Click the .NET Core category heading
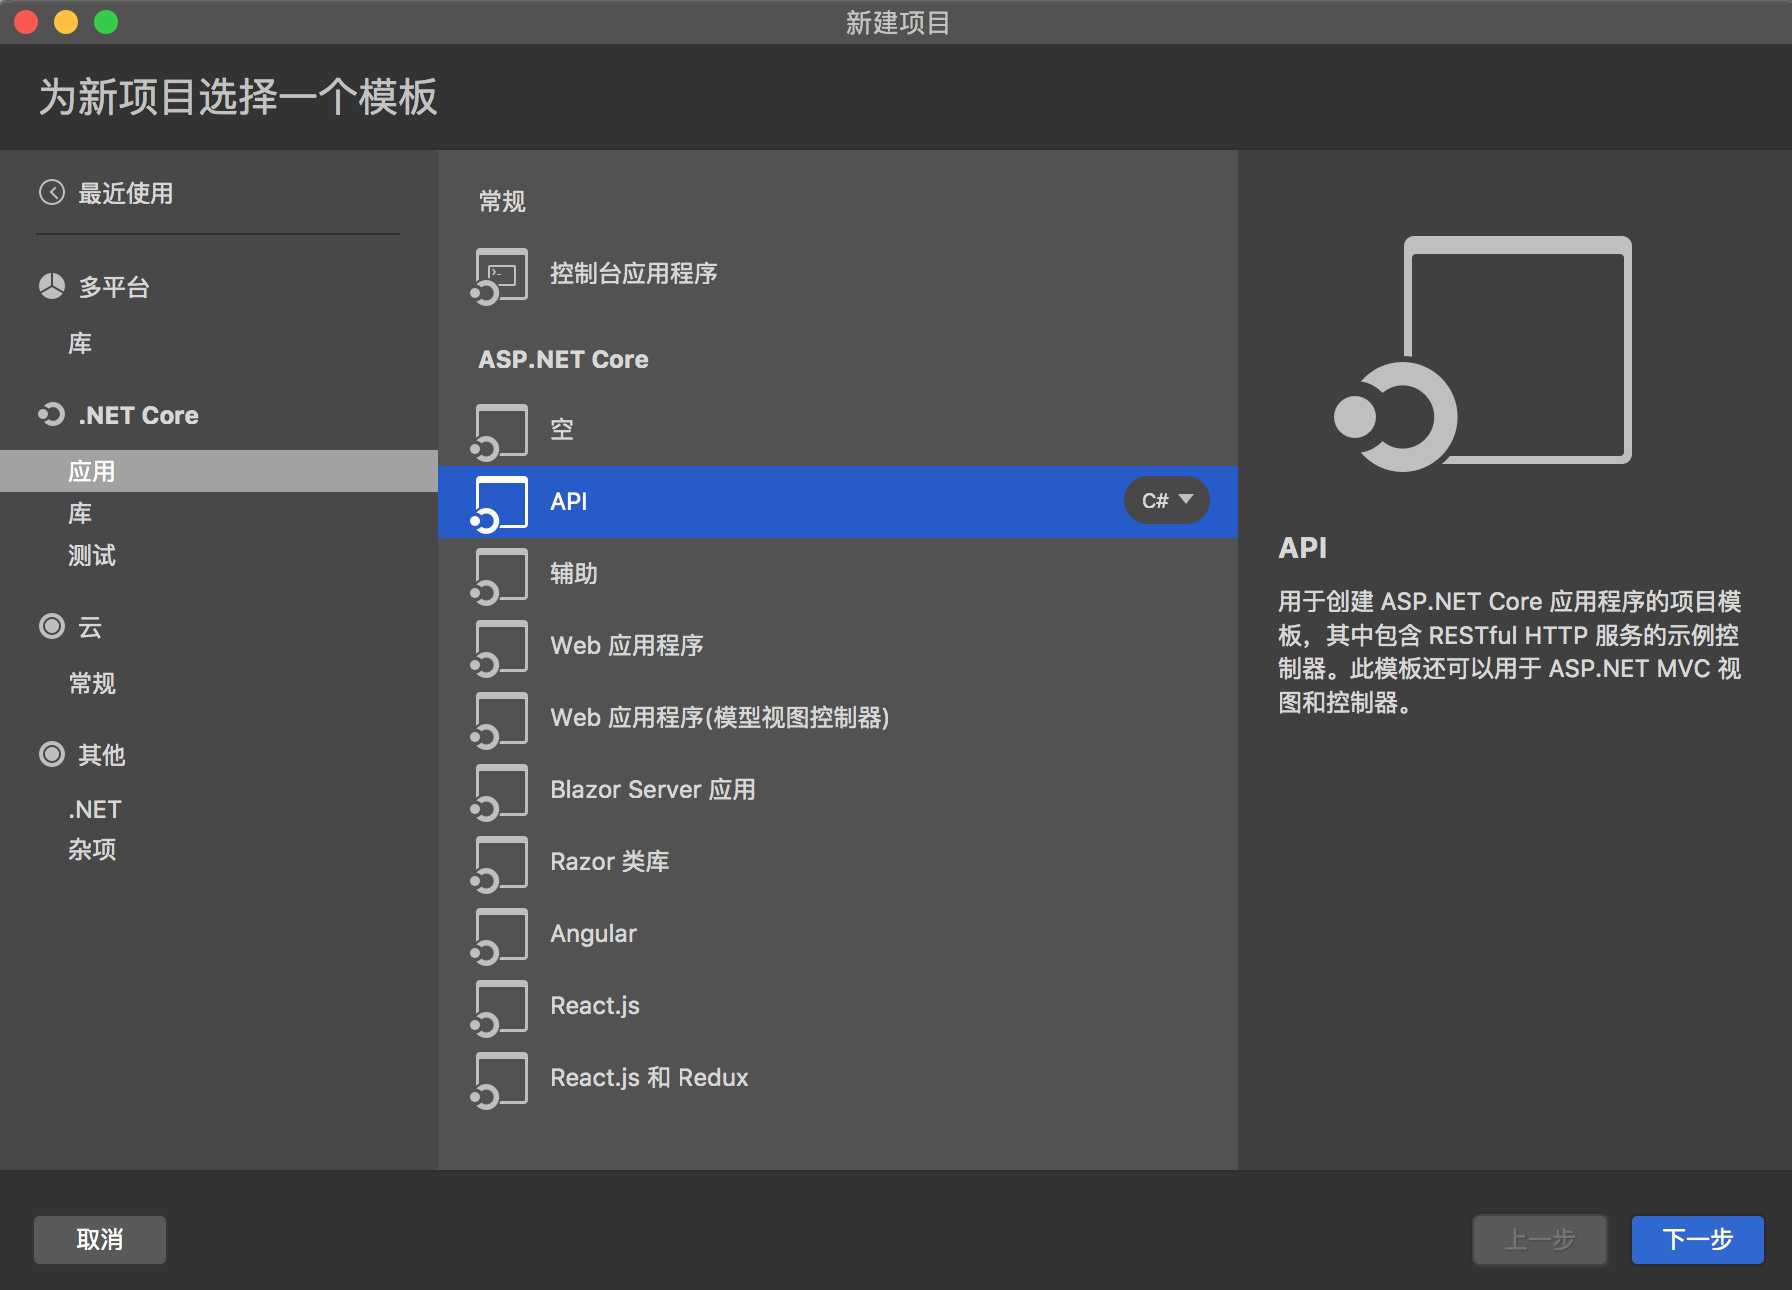The width and height of the screenshot is (1792, 1290). (x=139, y=415)
